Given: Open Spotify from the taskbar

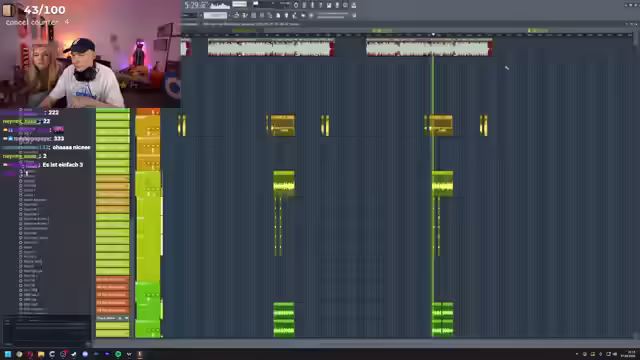Looking at the screenshot, I should (x=118, y=354).
